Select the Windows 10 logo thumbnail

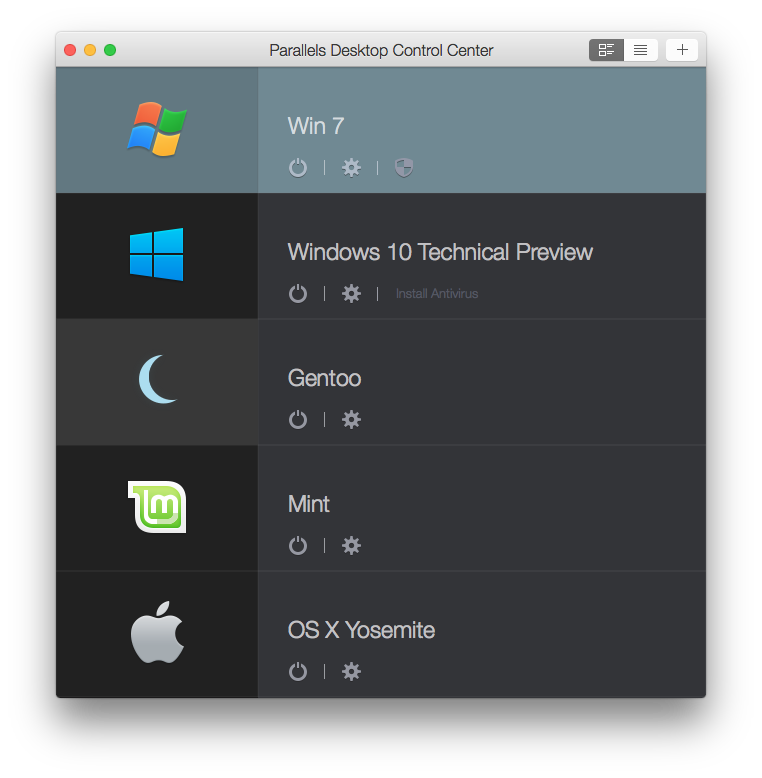click(x=157, y=255)
